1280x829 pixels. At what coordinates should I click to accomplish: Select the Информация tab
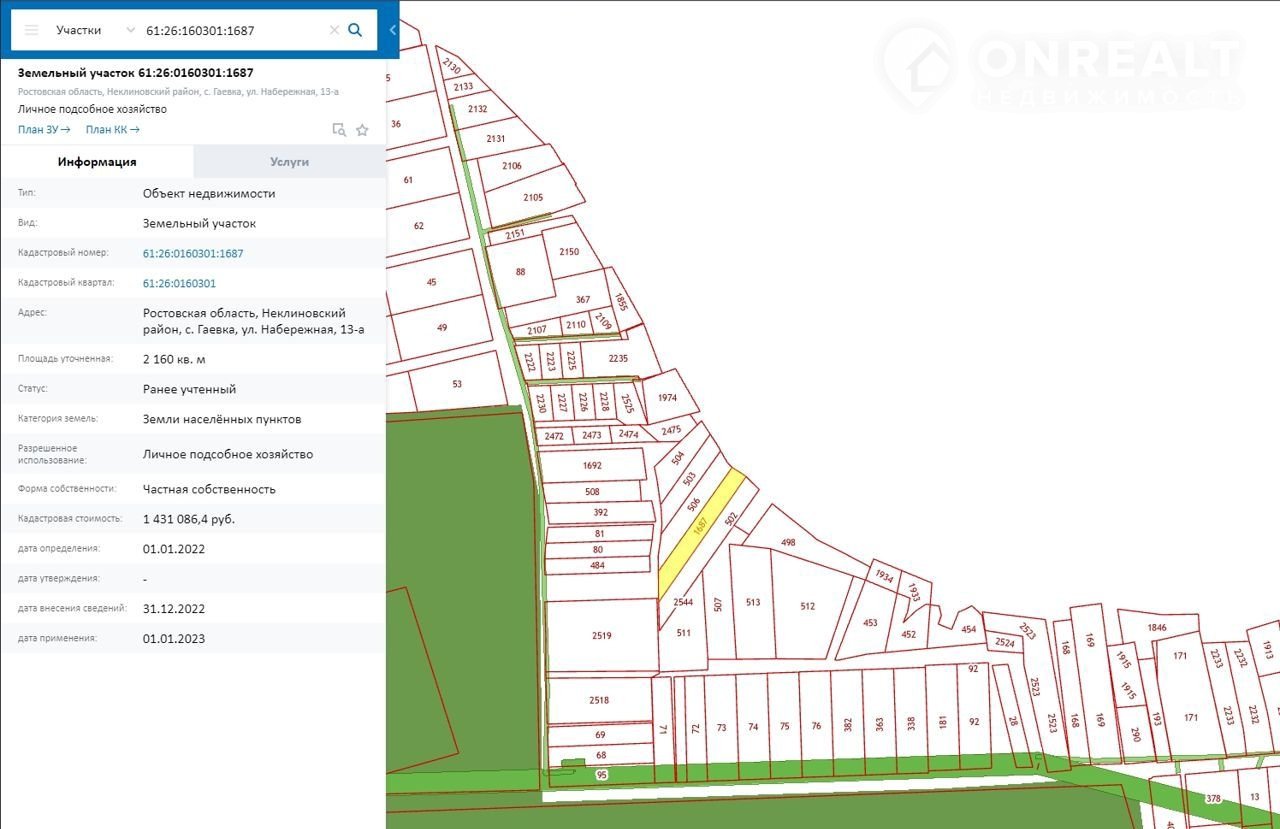[x=97, y=161]
